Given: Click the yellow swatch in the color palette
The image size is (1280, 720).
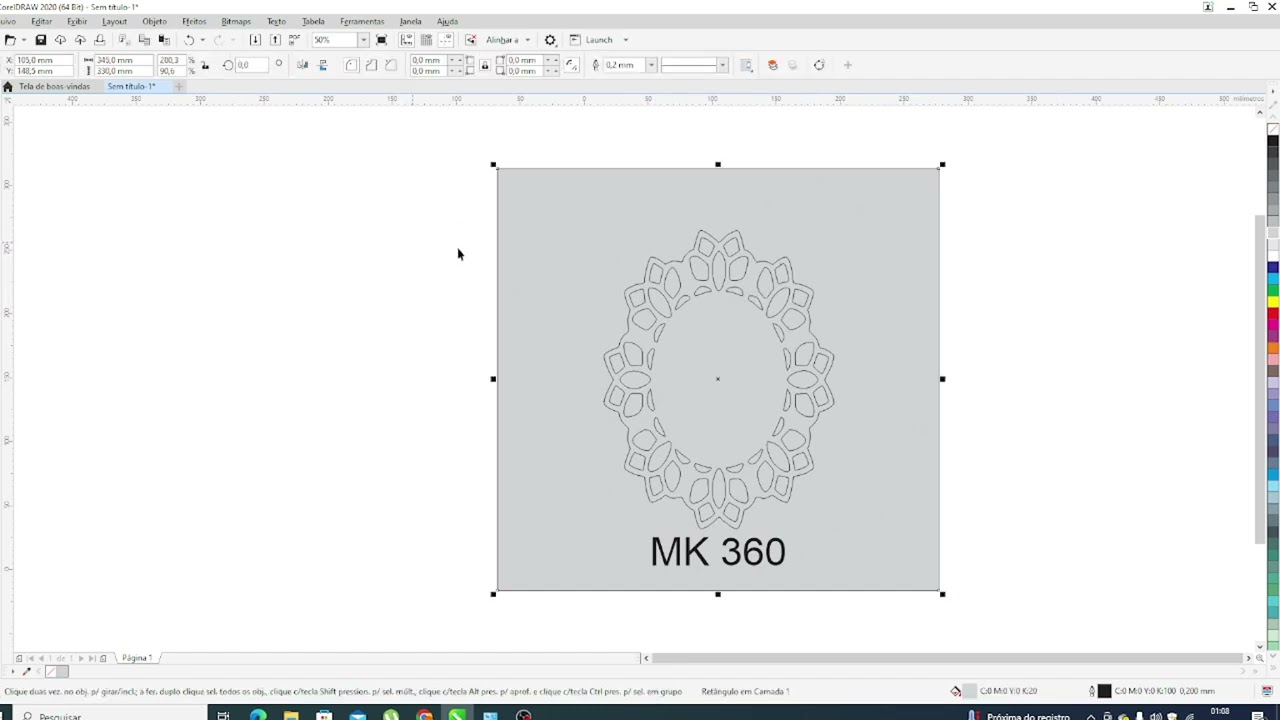Looking at the screenshot, I should [1273, 302].
